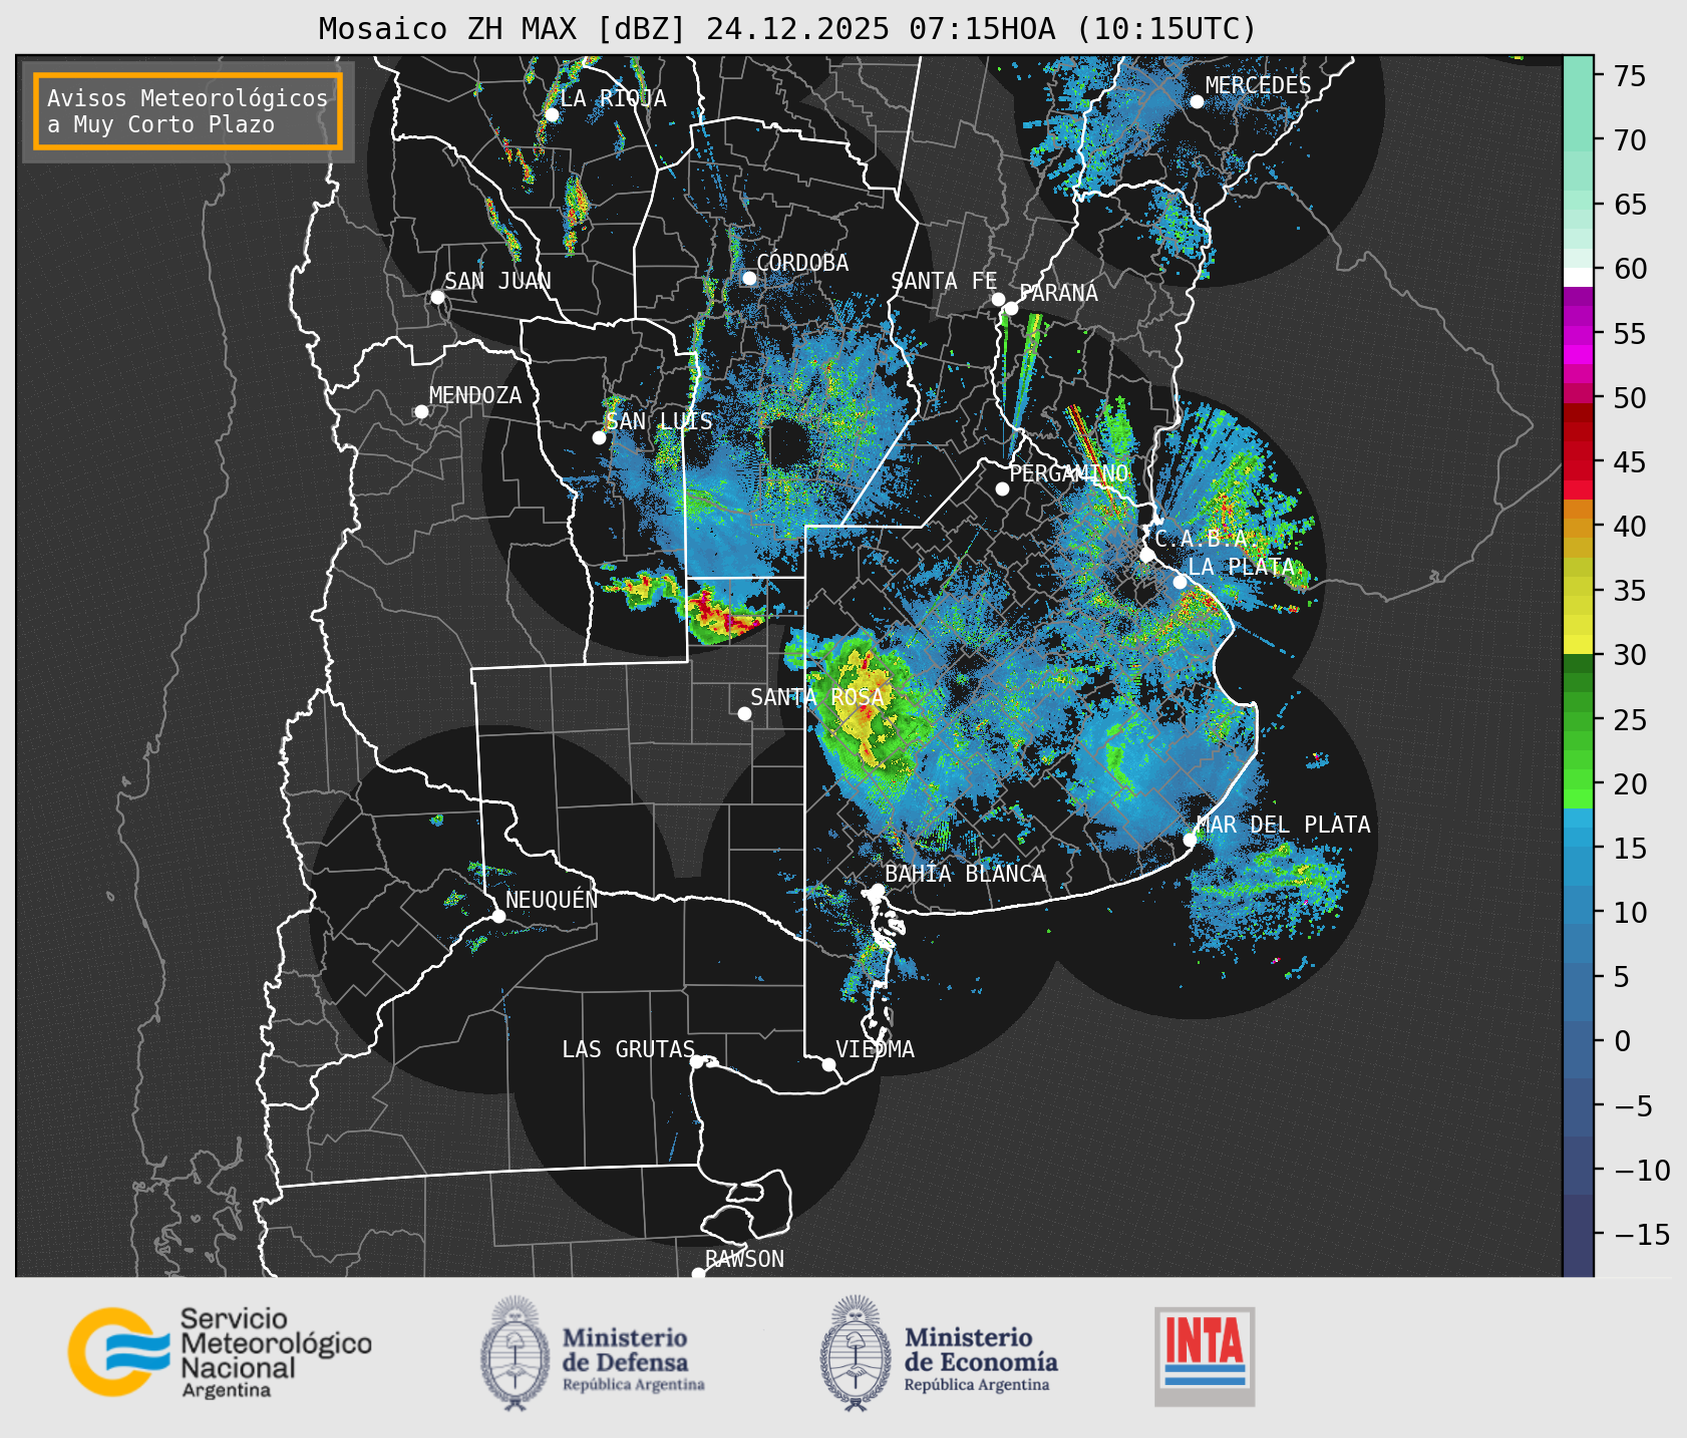
Task: Click the SANTA FE city marker
Action: click(998, 299)
